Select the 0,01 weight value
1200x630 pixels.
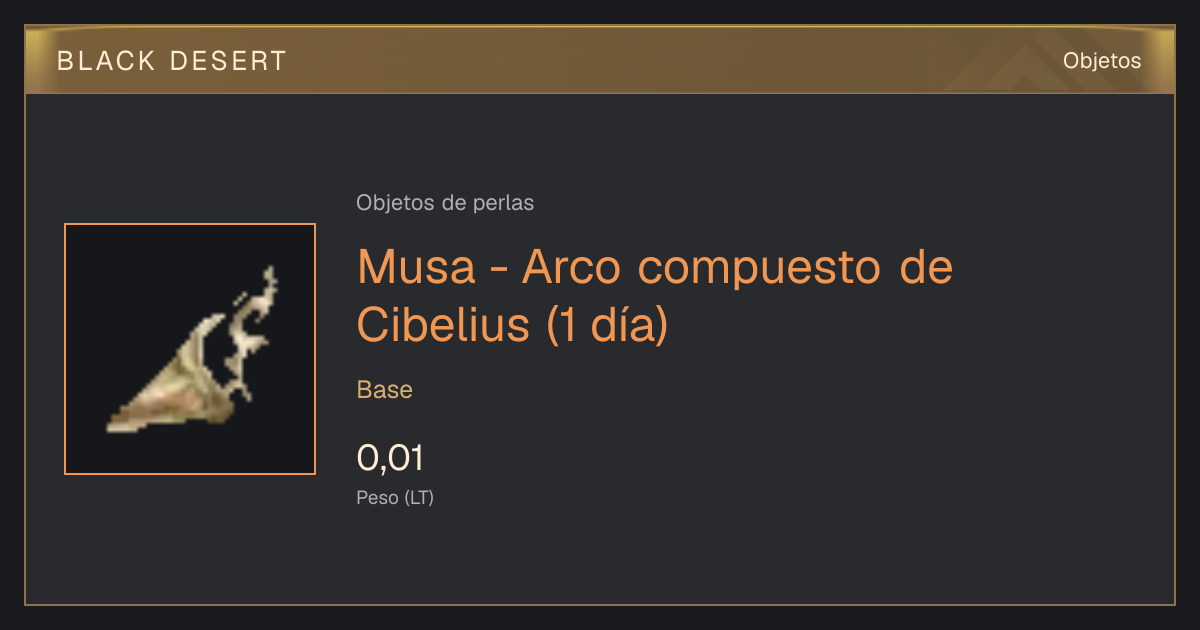(x=391, y=459)
